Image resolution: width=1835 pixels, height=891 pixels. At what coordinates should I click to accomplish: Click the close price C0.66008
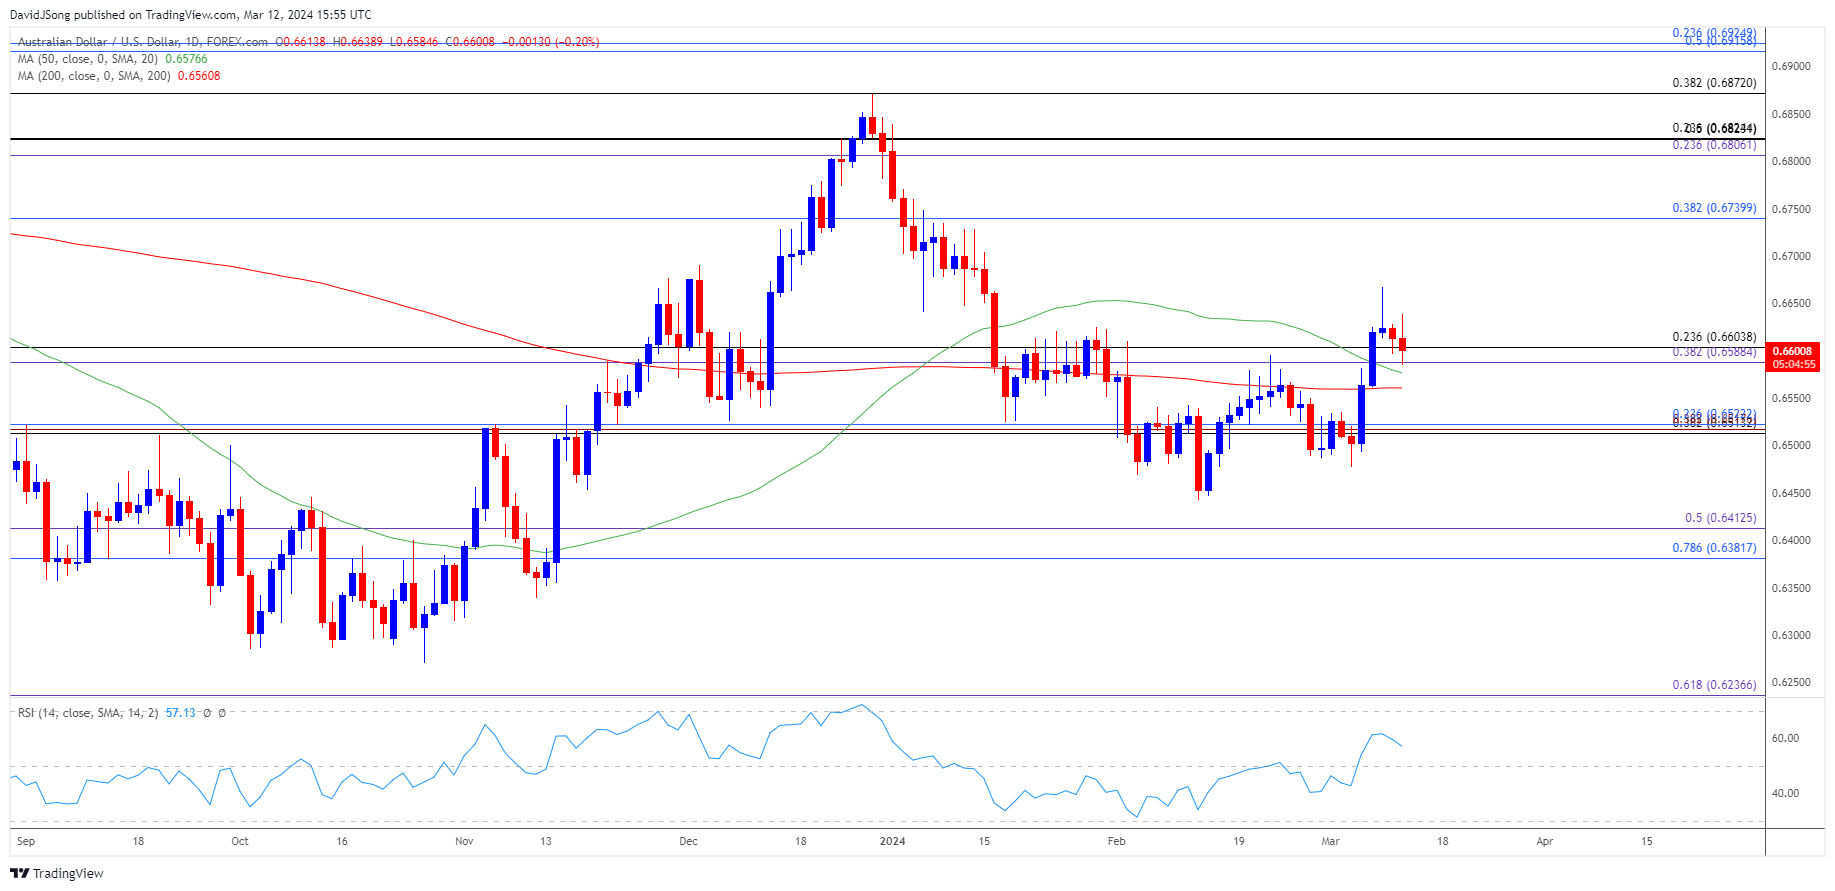pyautogui.click(x=470, y=42)
